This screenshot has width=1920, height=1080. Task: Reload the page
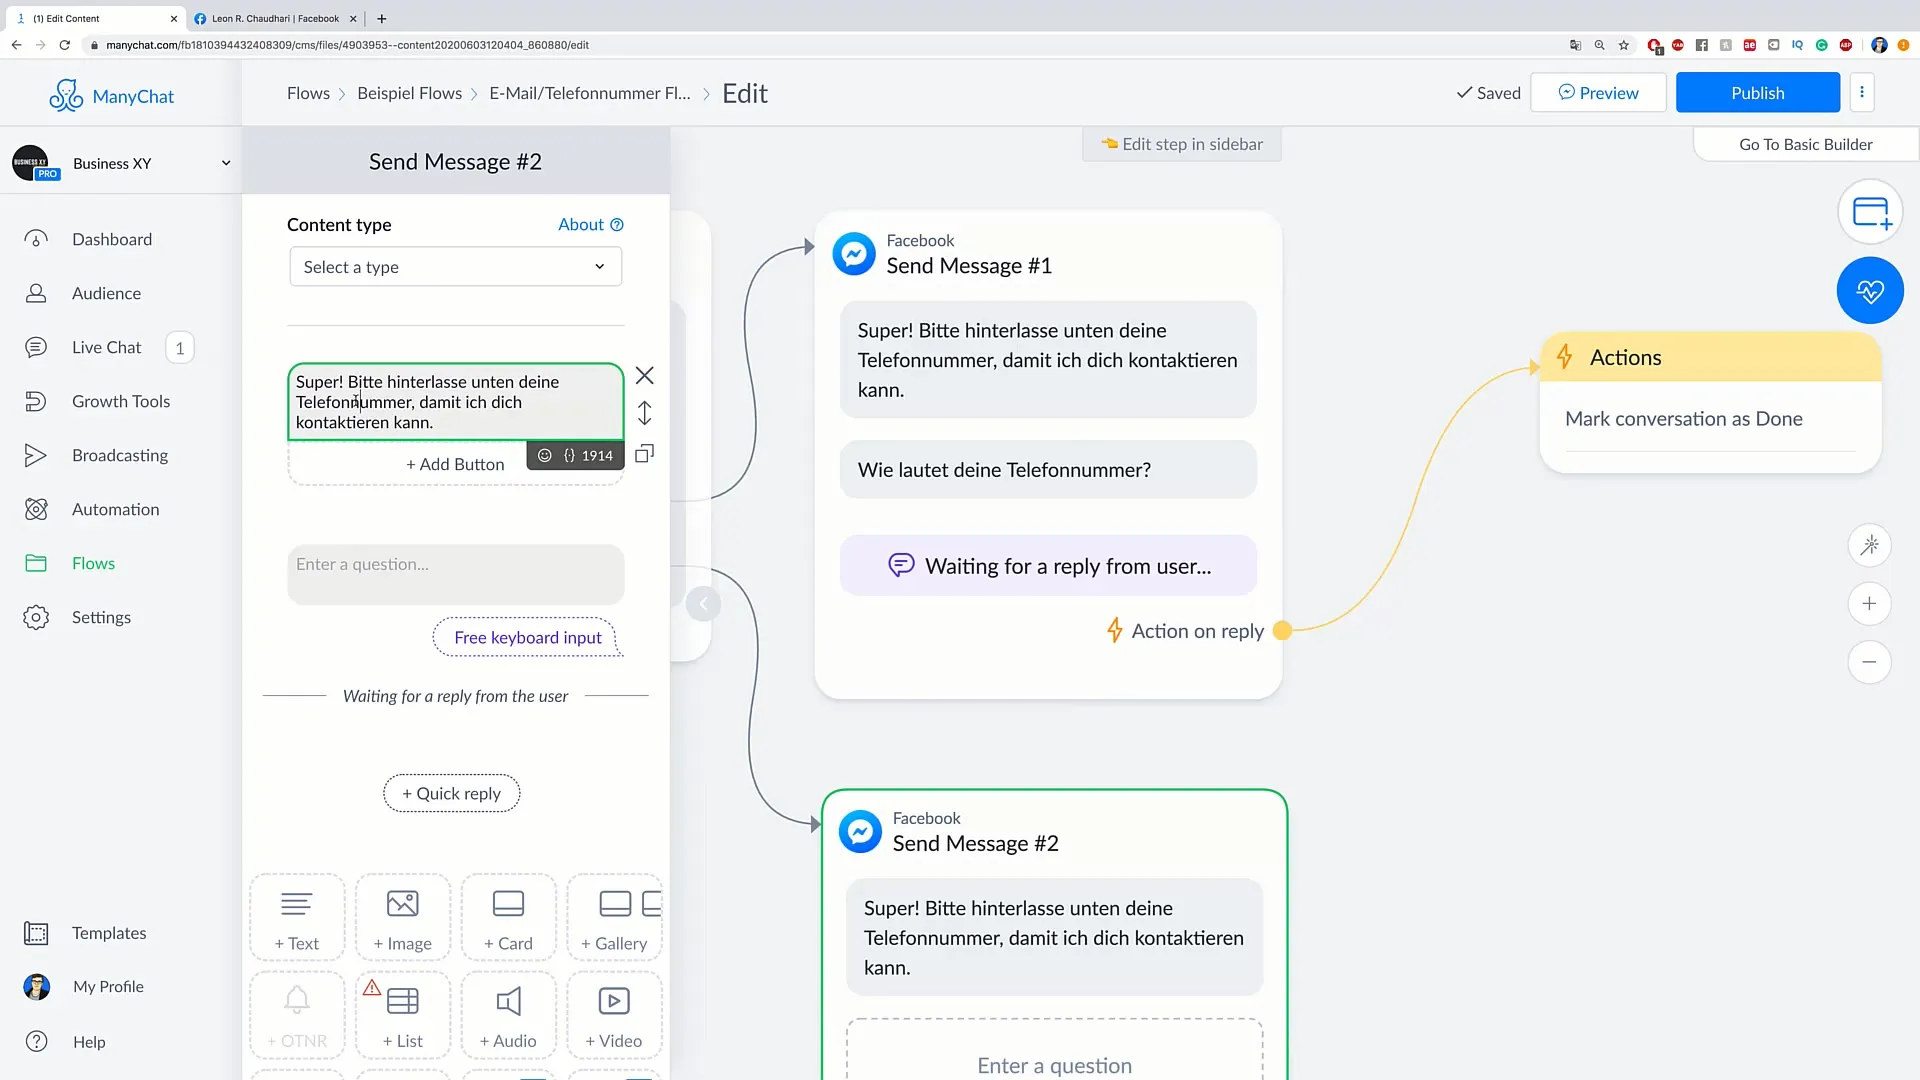tap(65, 45)
